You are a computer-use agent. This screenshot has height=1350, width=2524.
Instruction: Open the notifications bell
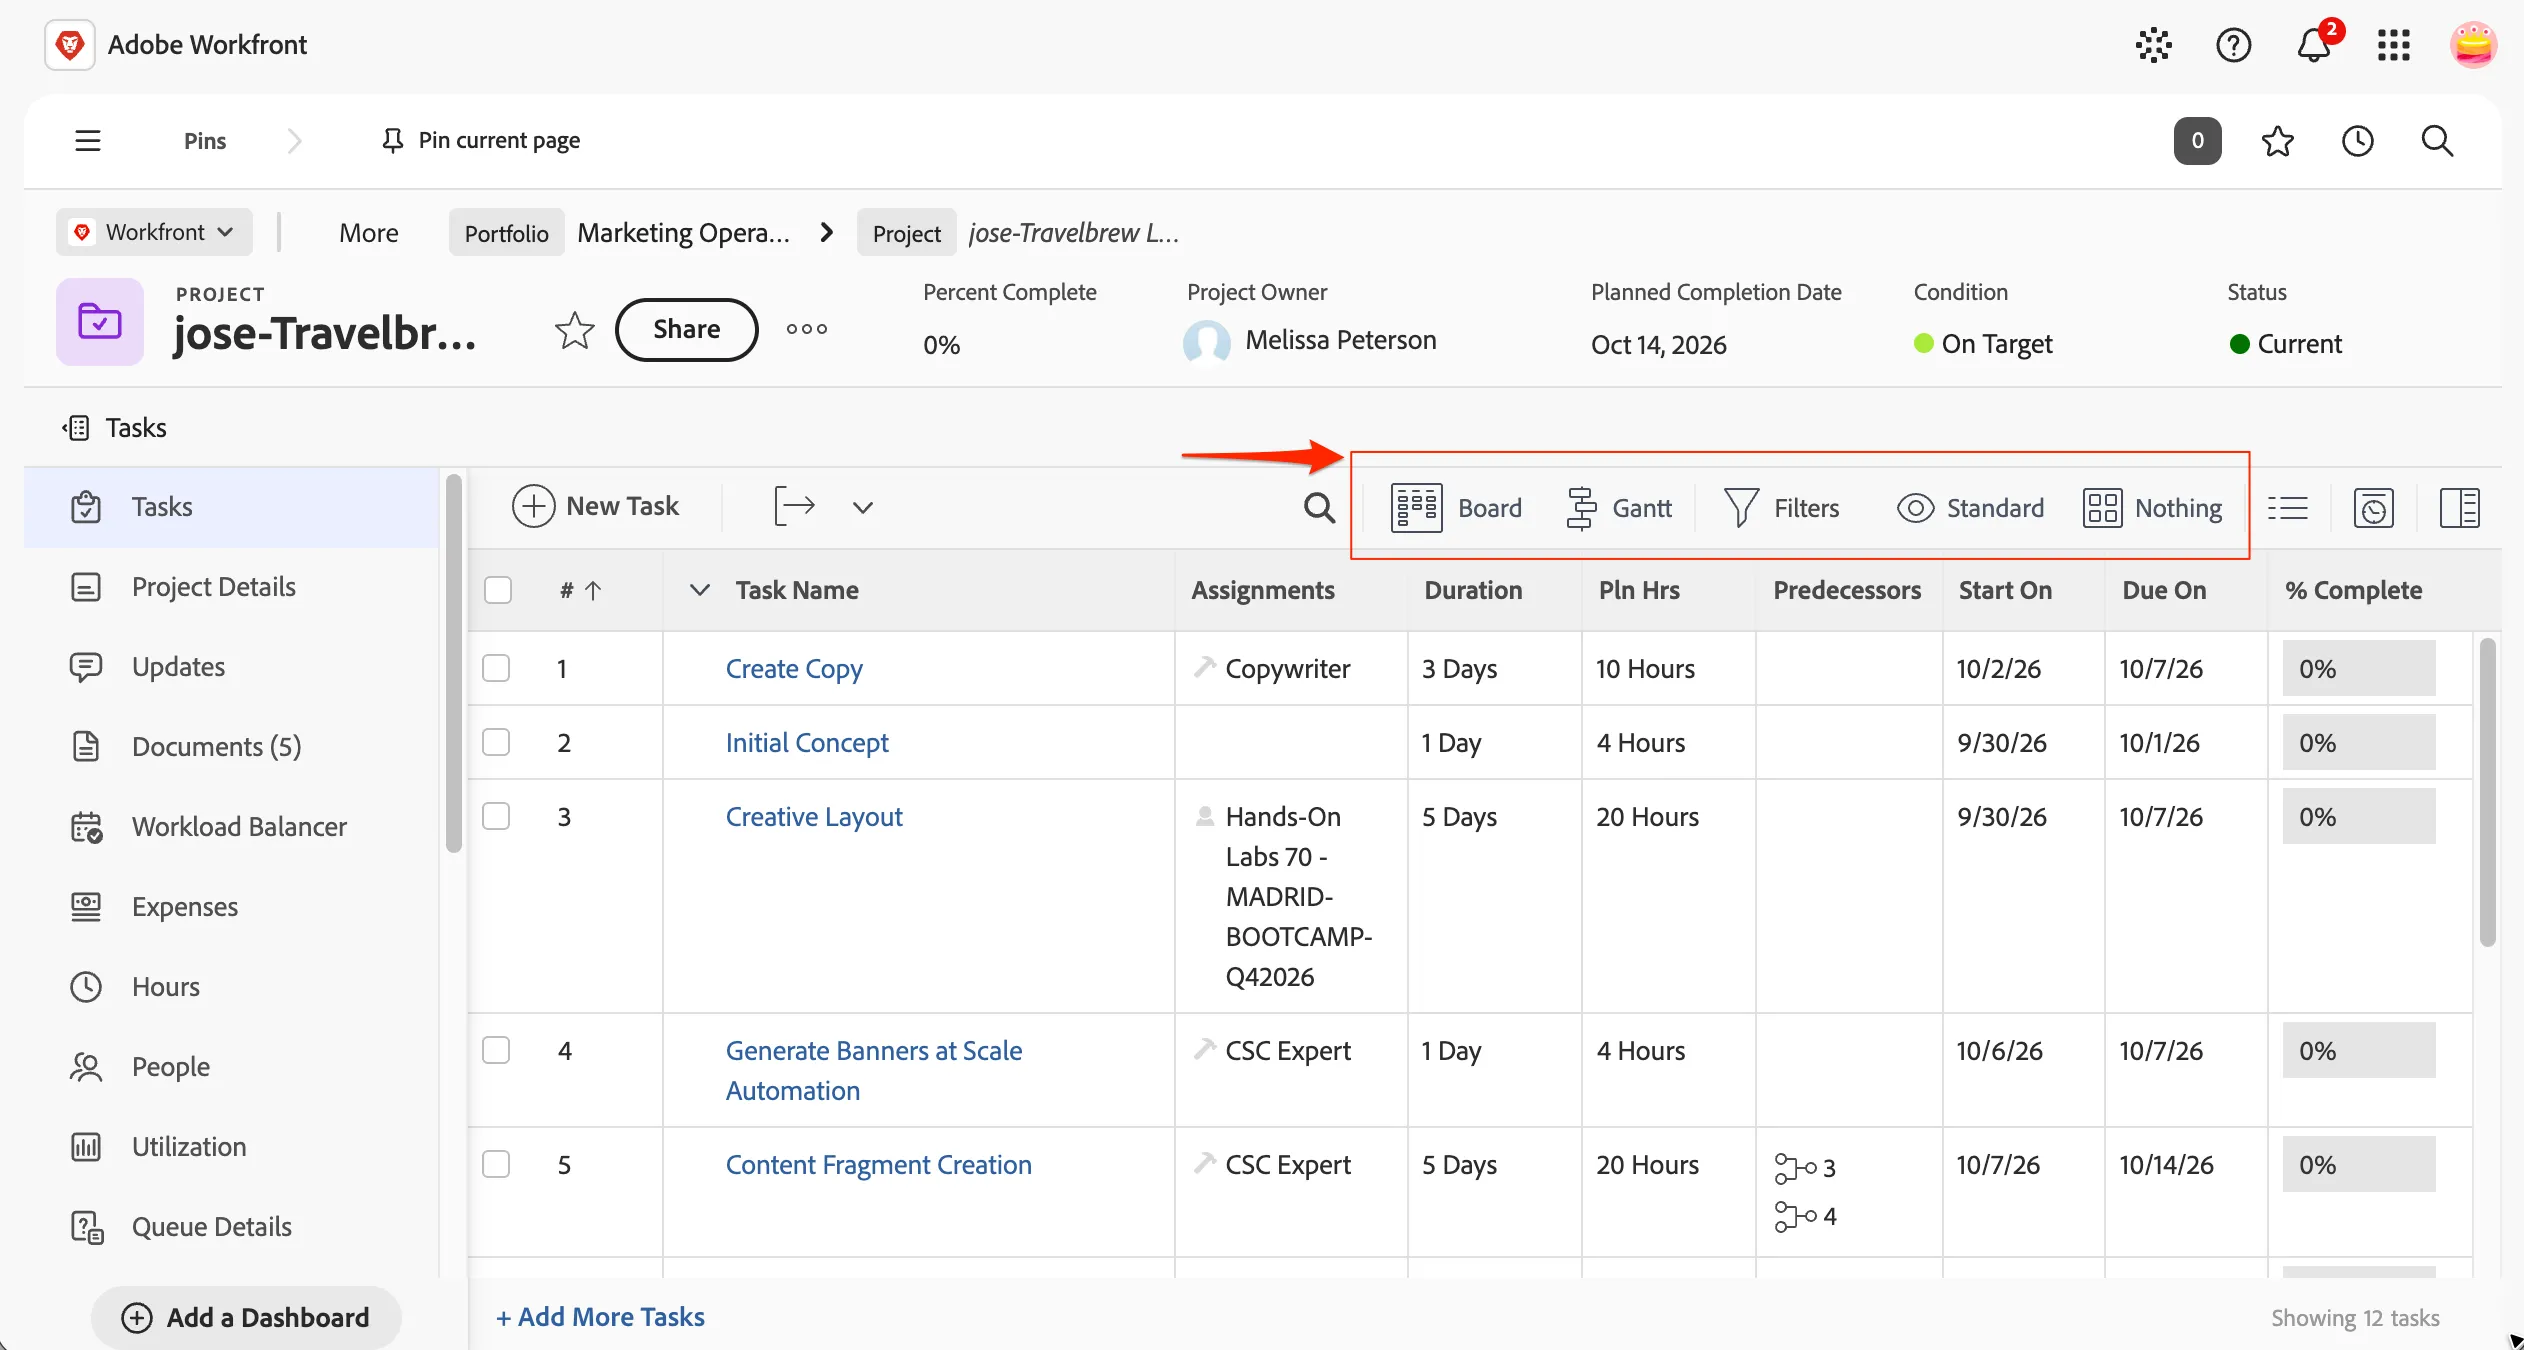click(2314, 45)
